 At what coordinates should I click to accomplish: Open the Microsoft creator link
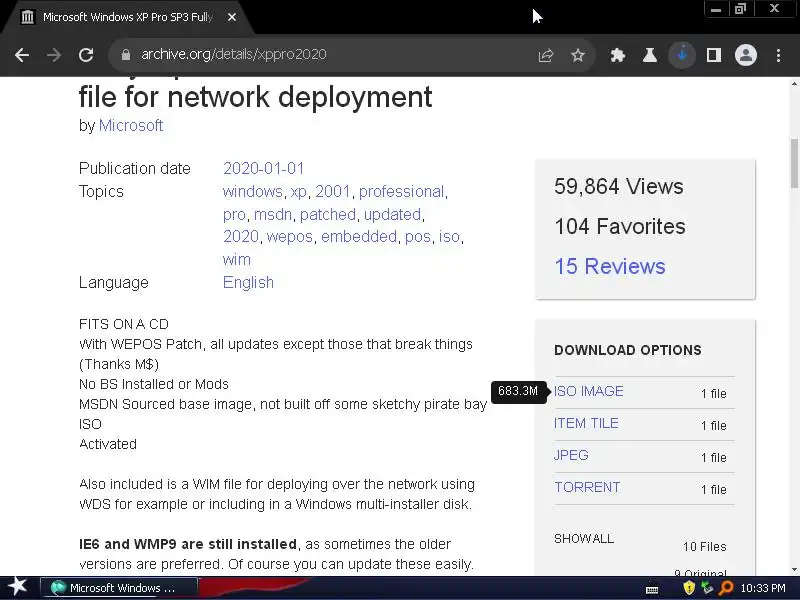click(131, 126)
